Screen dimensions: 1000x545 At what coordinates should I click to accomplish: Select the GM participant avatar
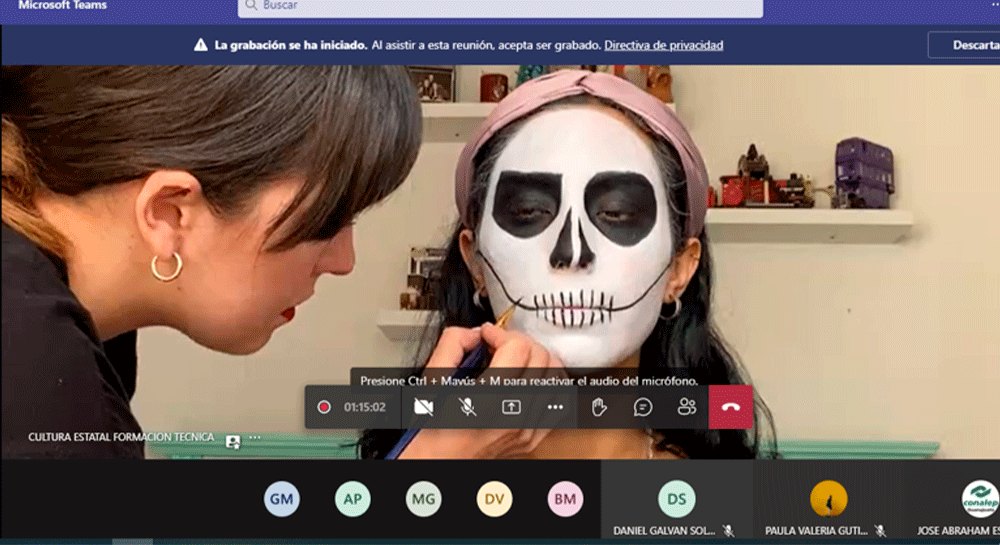click(x=282, y=498)
